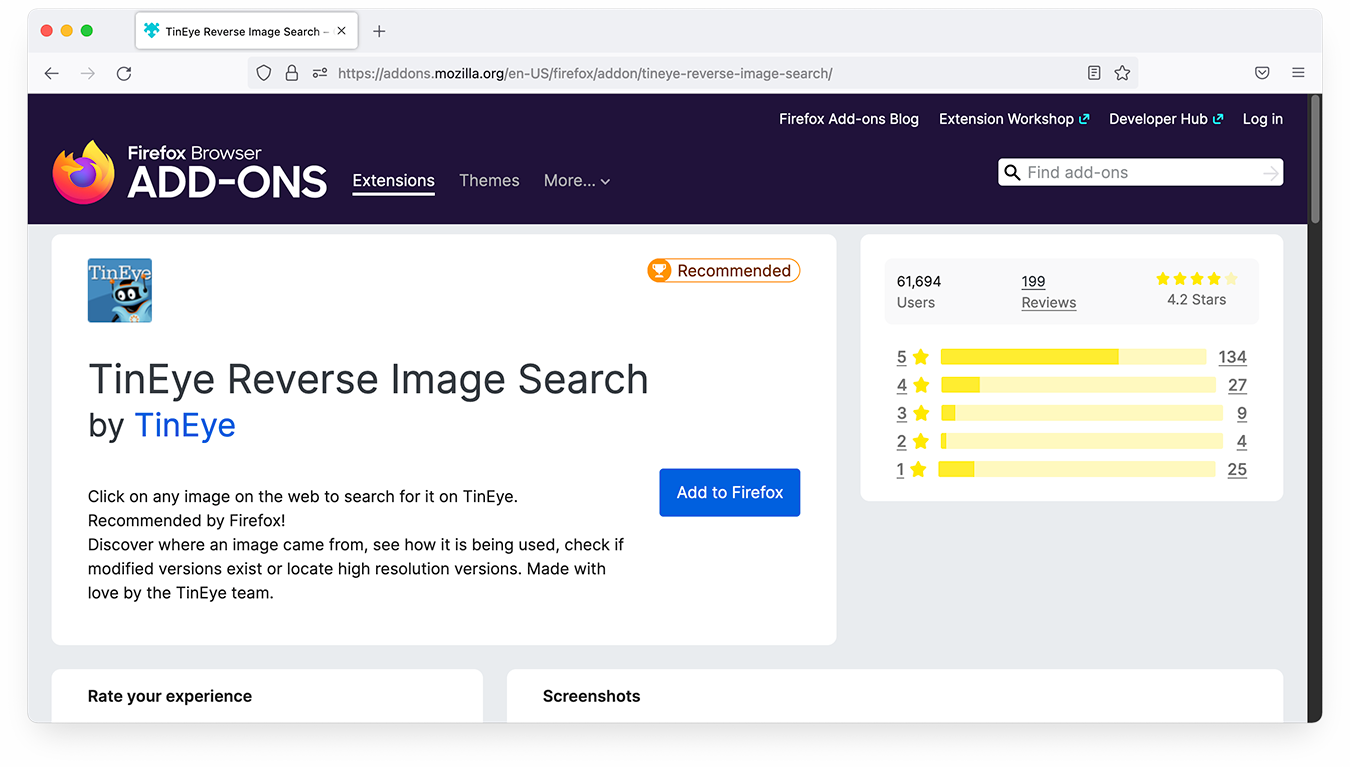Click the search magnifier icon
Viewport: 1350px width, 767px height.
pos(1012,172)
